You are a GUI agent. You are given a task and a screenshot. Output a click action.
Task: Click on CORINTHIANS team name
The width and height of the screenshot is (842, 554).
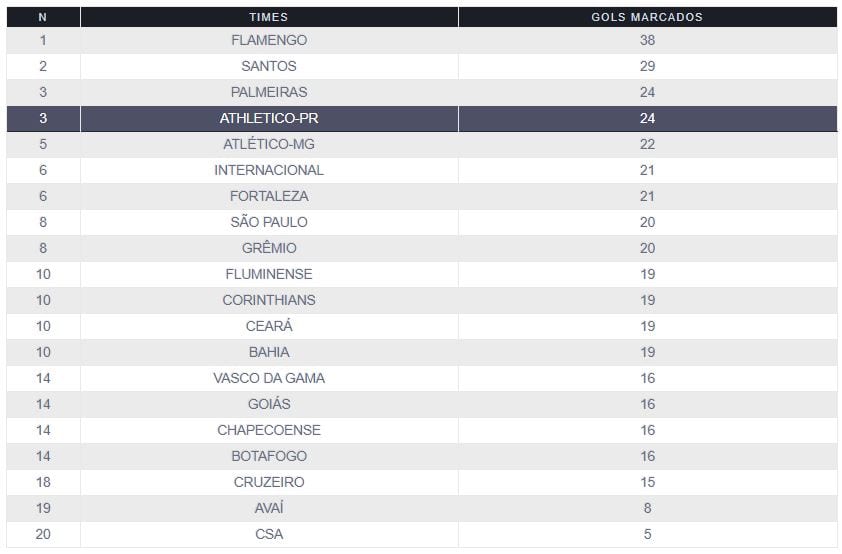(x=268, y=301)
